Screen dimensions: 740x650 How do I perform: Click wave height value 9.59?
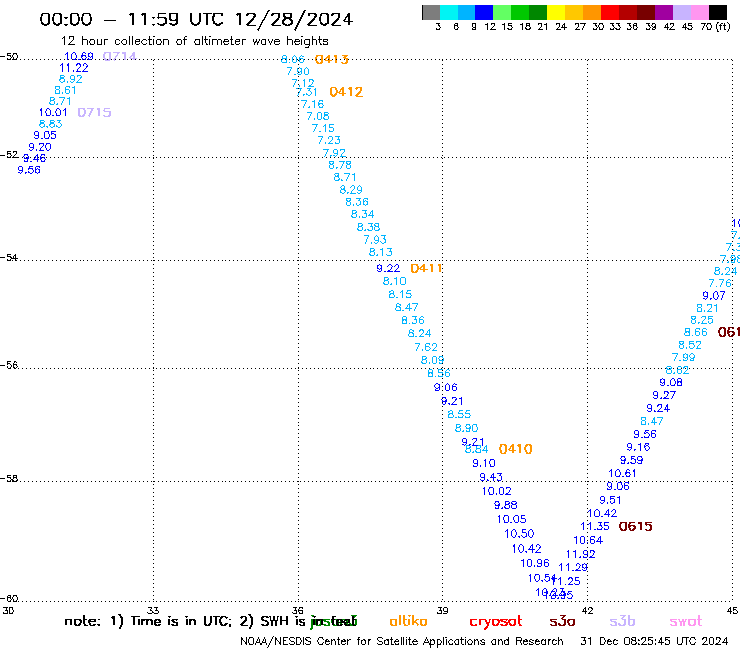631,460
